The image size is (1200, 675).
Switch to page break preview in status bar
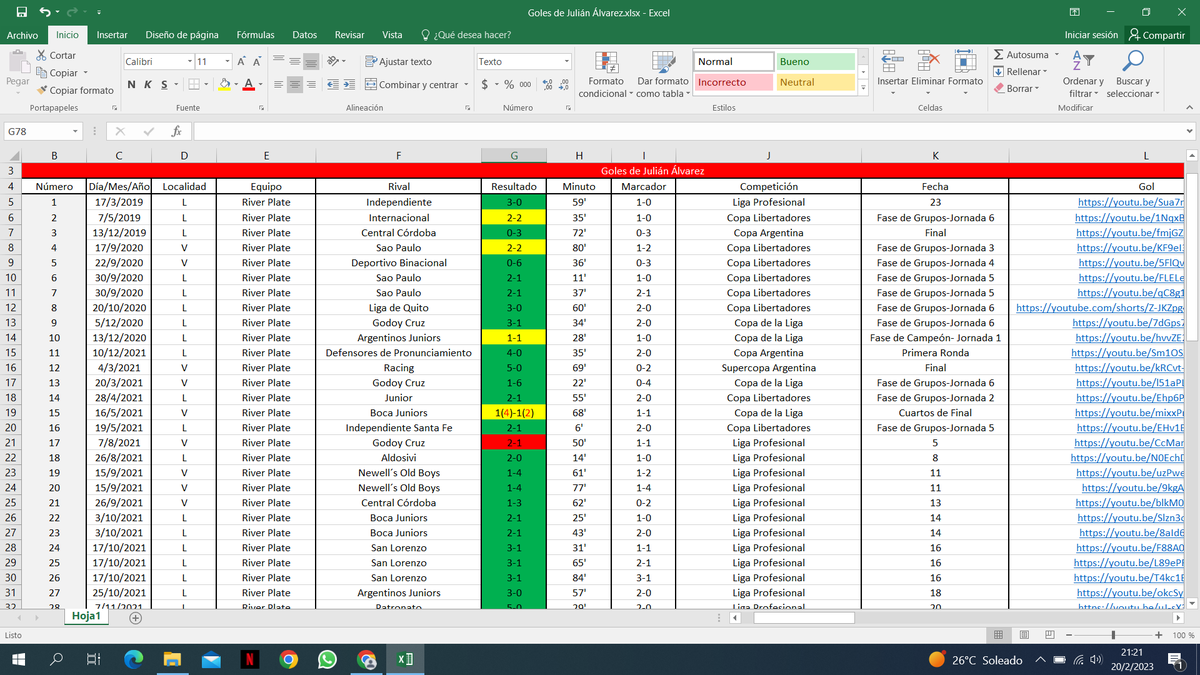(1051, 635)
